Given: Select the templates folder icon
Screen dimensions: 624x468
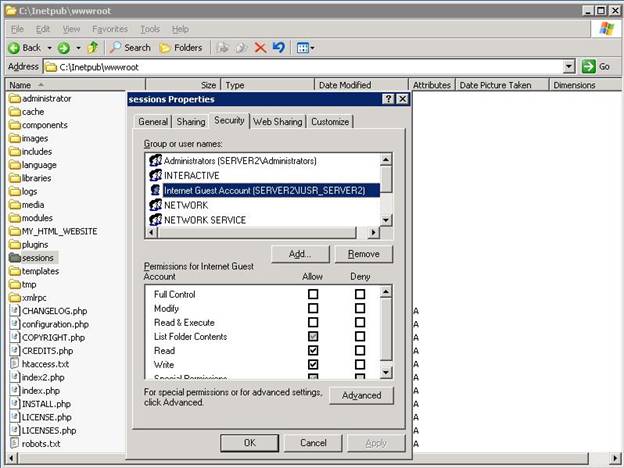Looking at the screenshot, I should 15,271.
